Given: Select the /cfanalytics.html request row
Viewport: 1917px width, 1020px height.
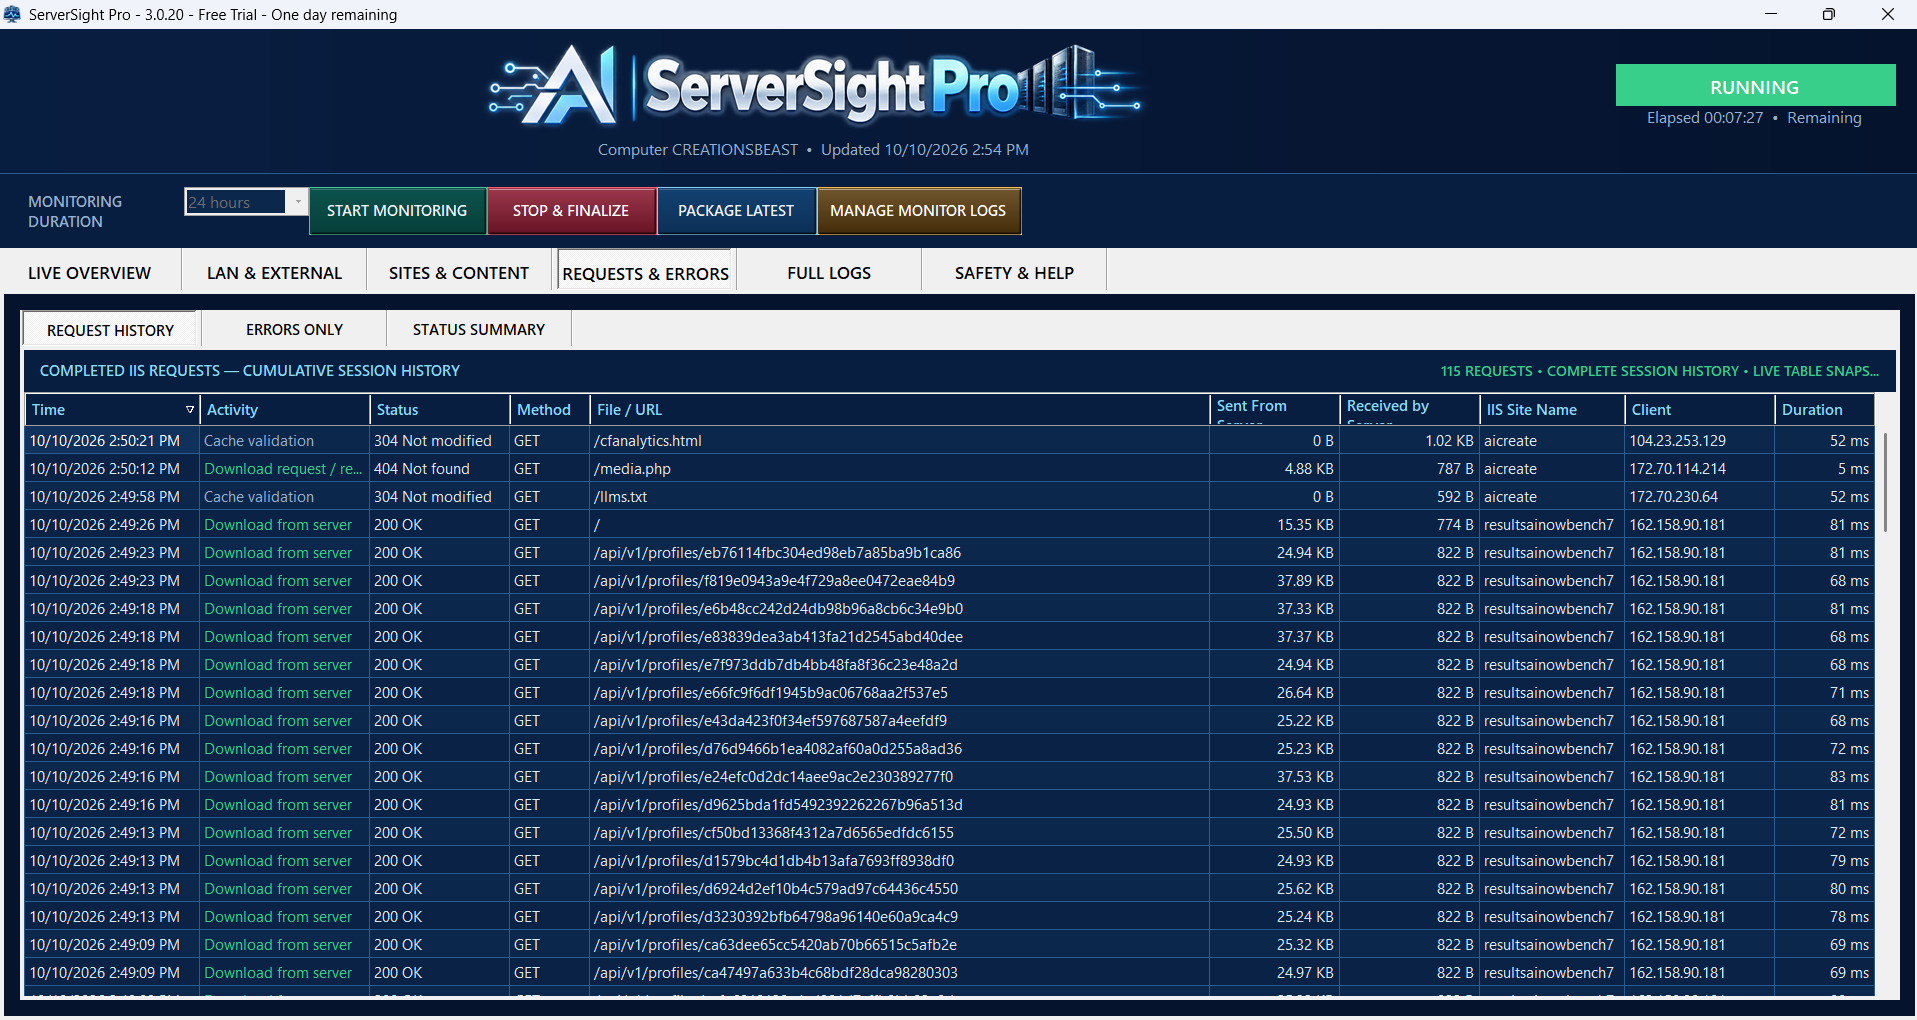Looking at the screenshot, I should [949, 441].
